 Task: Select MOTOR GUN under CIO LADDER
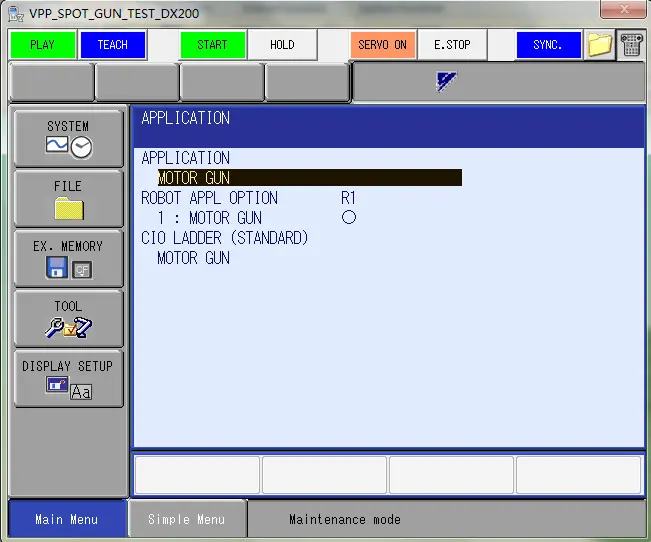(x=193, y=258)
